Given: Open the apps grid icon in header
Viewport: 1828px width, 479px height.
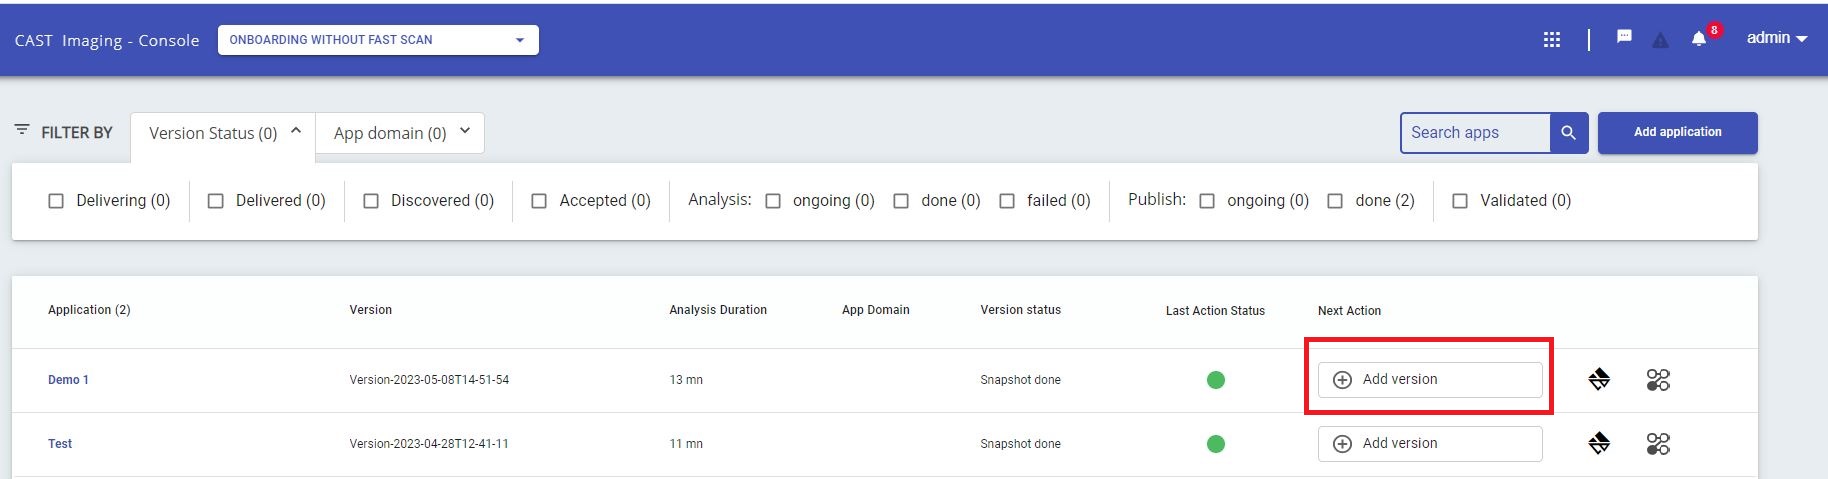Looking at the screenshot, I should click(x=1551, y=40).
